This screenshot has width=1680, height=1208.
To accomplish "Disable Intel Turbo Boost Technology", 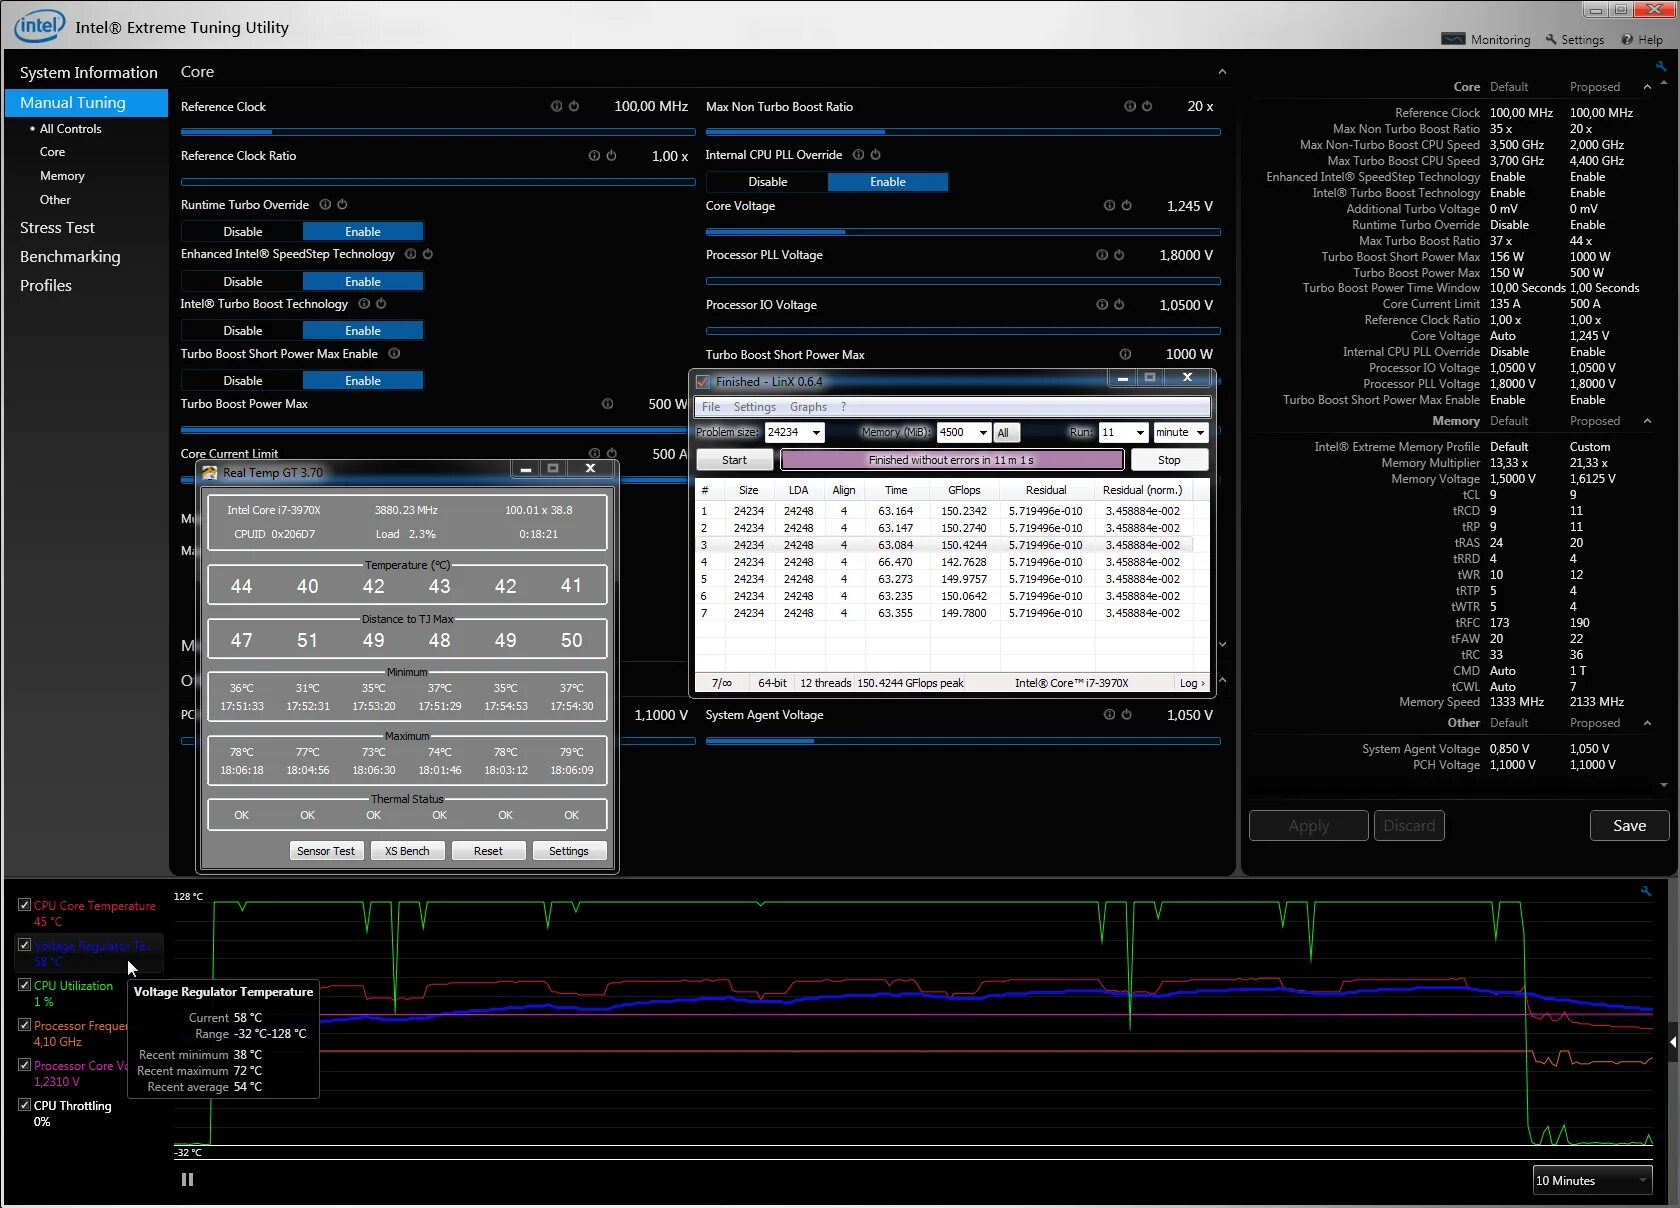I will coord(242,331).
